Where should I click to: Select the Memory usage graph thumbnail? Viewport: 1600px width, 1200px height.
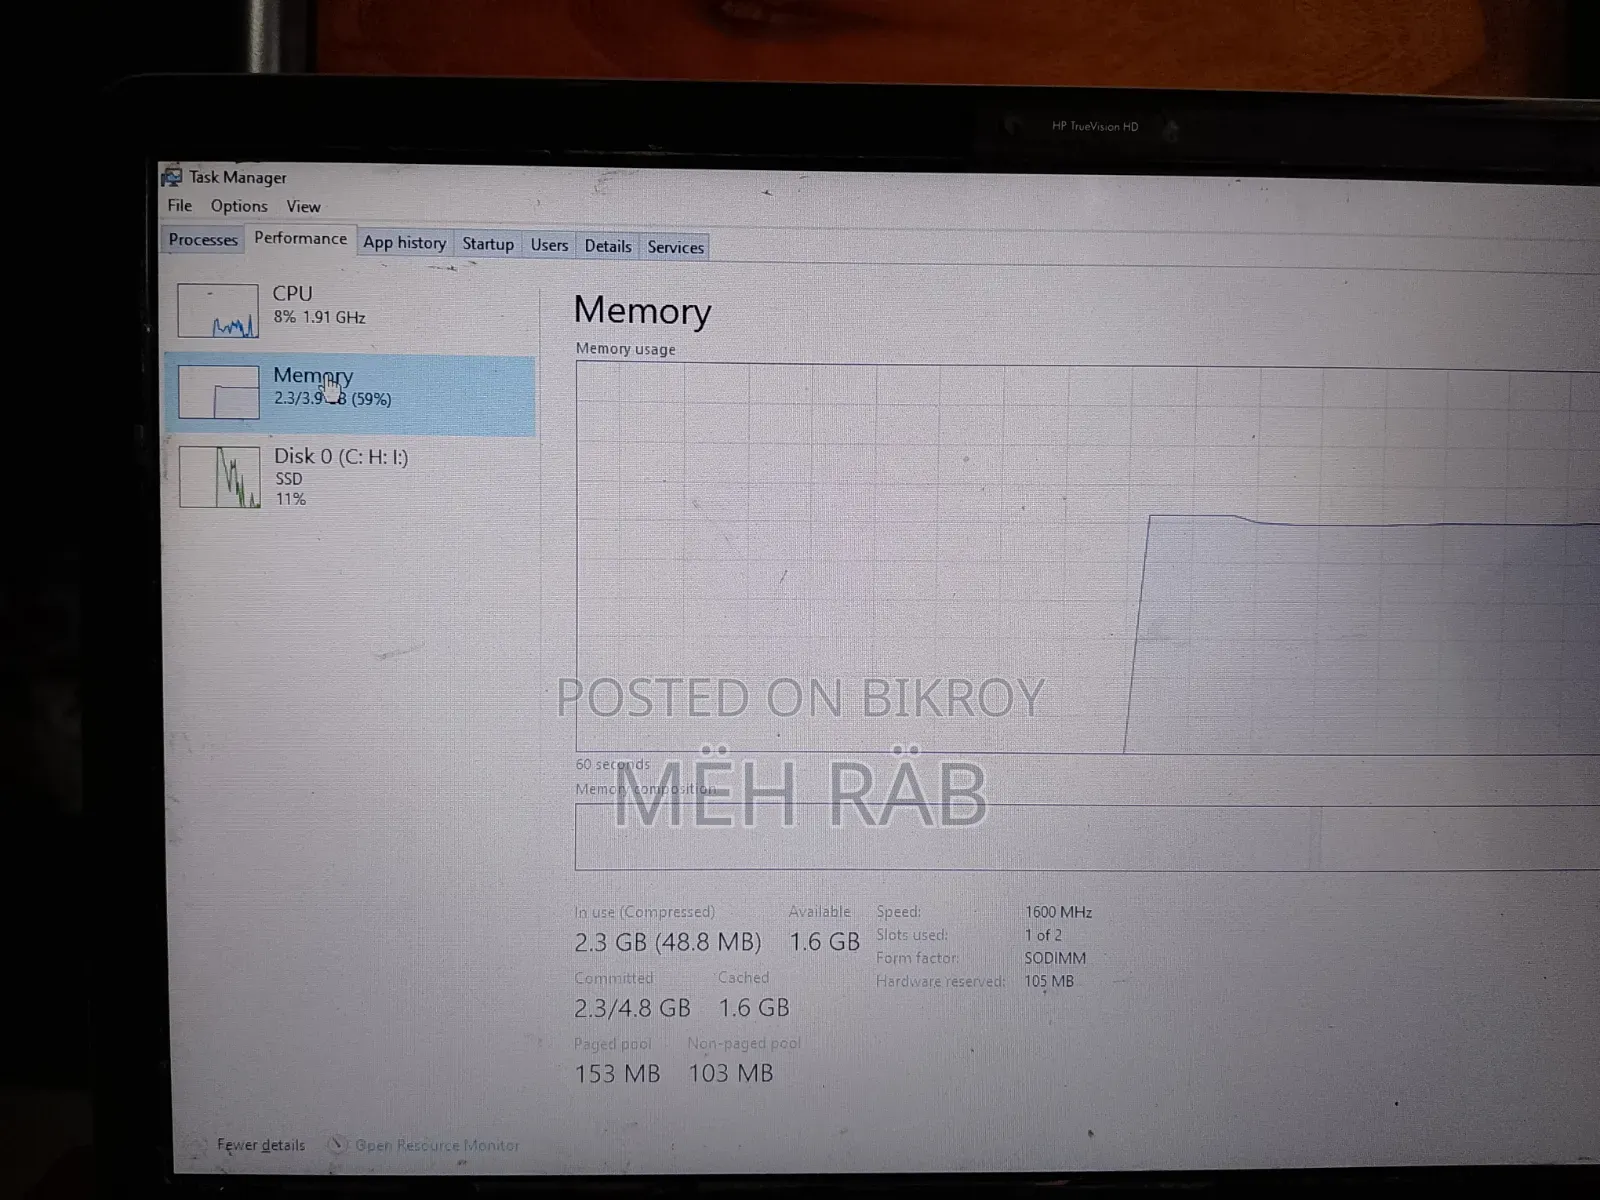pos(219,392)
